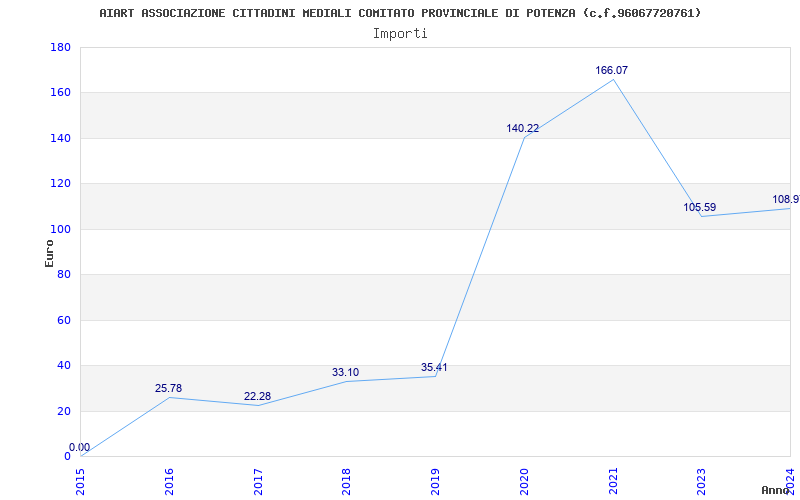Click the 40 y-axis tick label
The width and height of the screenshot is (800, 500).
[64, 365]
